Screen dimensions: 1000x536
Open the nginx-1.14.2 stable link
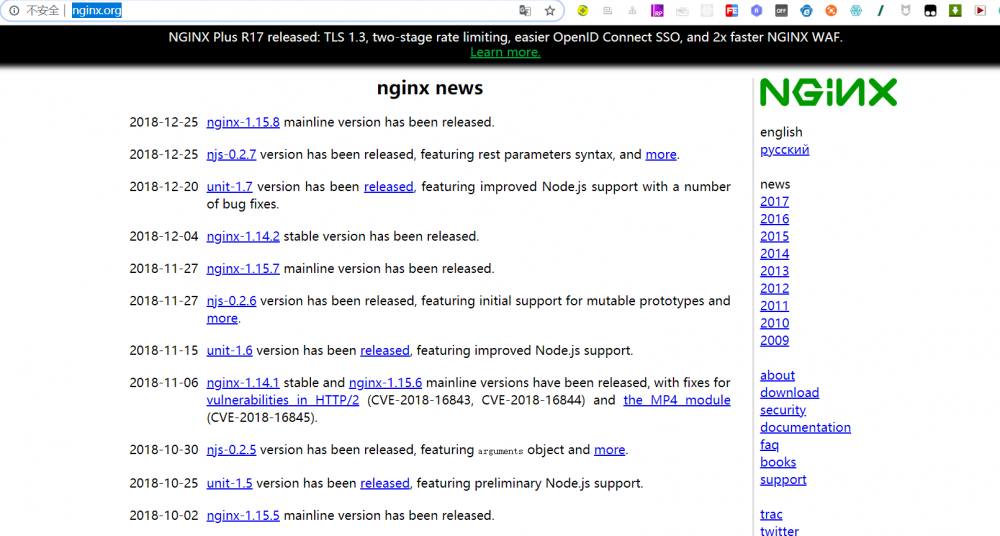243,236
